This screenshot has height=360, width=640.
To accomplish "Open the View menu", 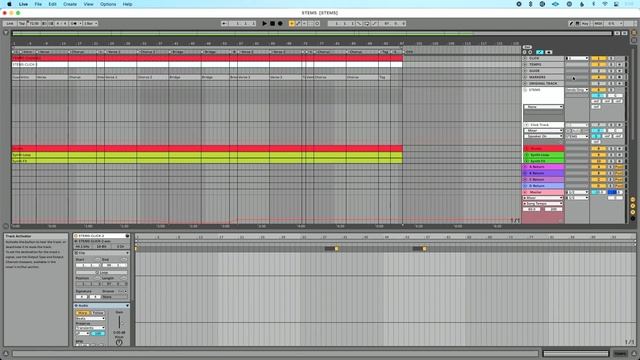I will tap(88, 4).
